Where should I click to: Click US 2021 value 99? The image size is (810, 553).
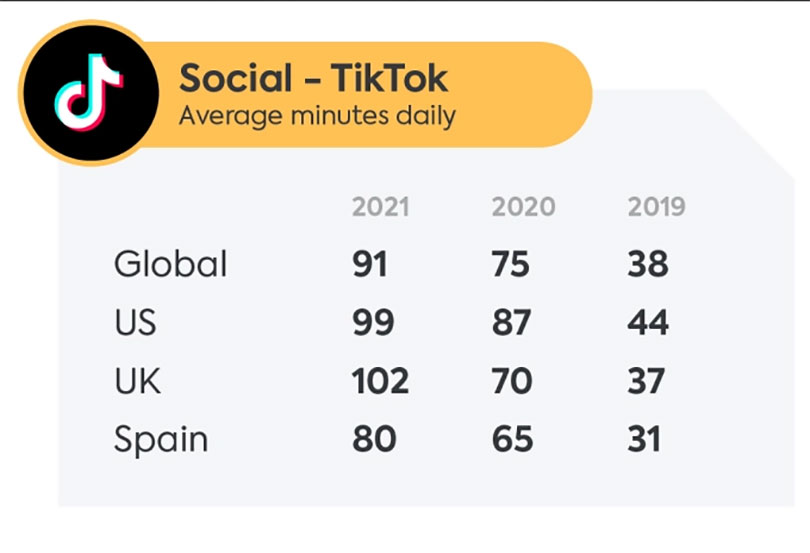coord(373,323)
